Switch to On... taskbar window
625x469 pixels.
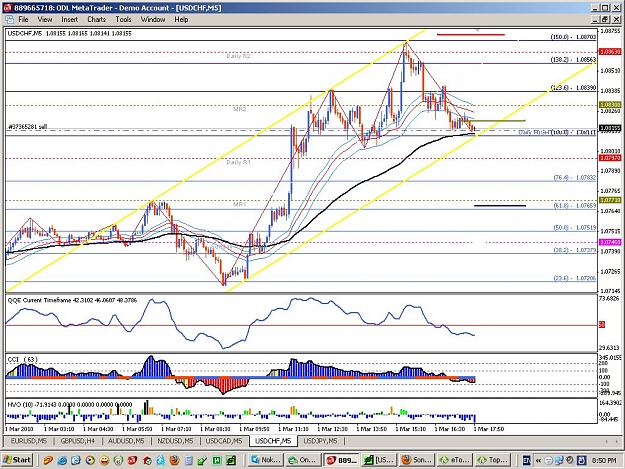pos(303,460)
